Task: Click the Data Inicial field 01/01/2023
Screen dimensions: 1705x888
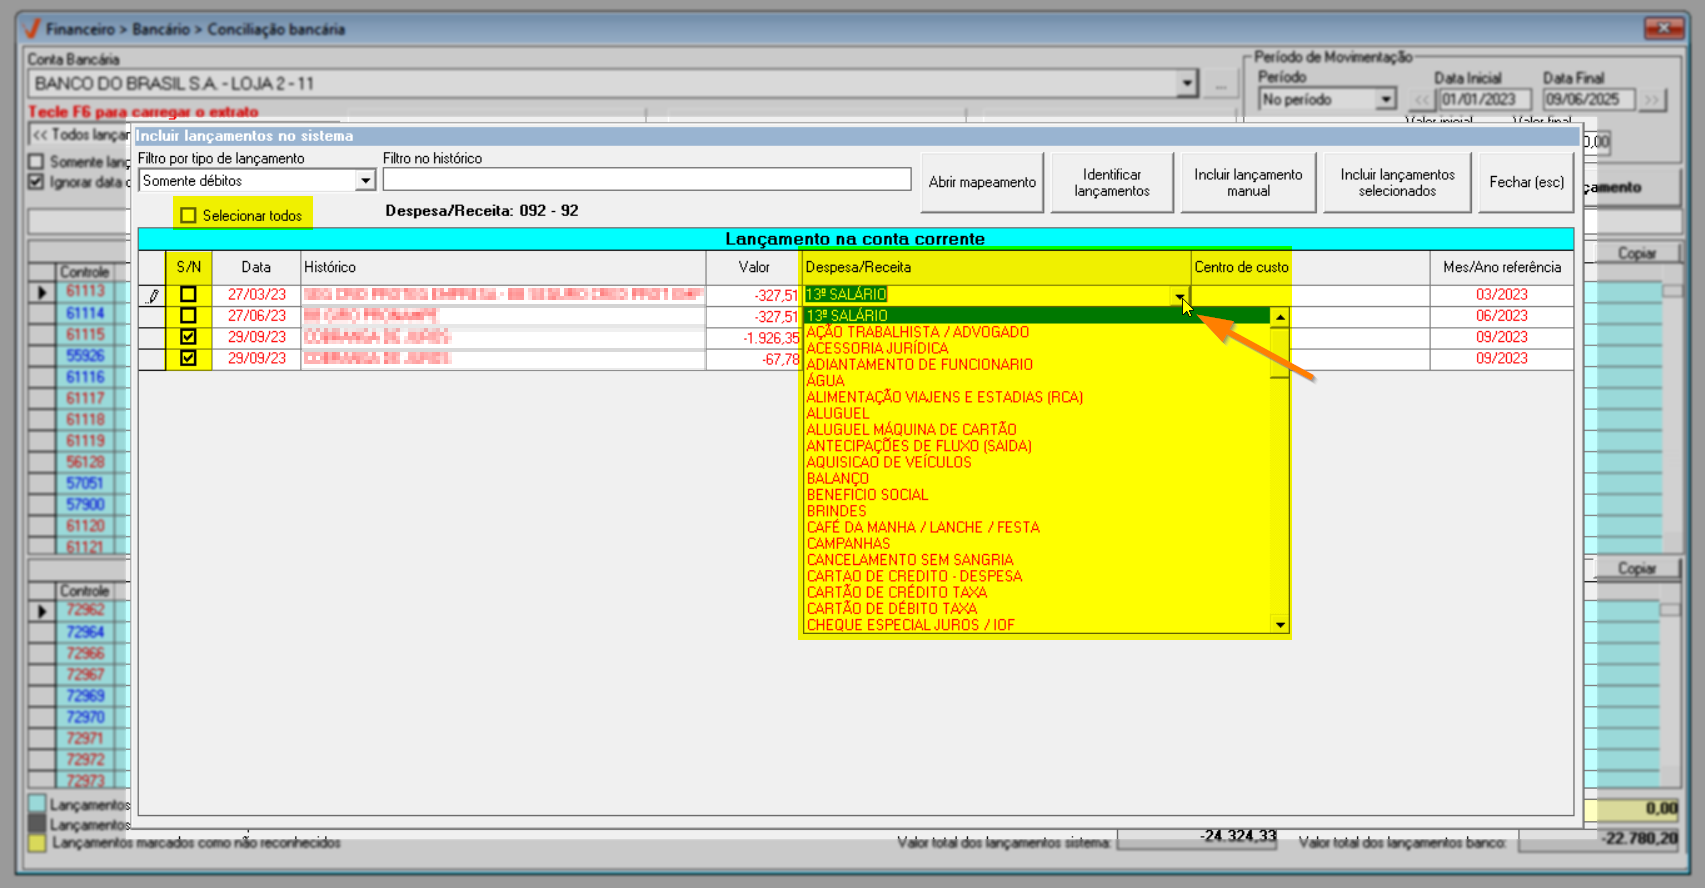Action: (x=1484, y=99)
